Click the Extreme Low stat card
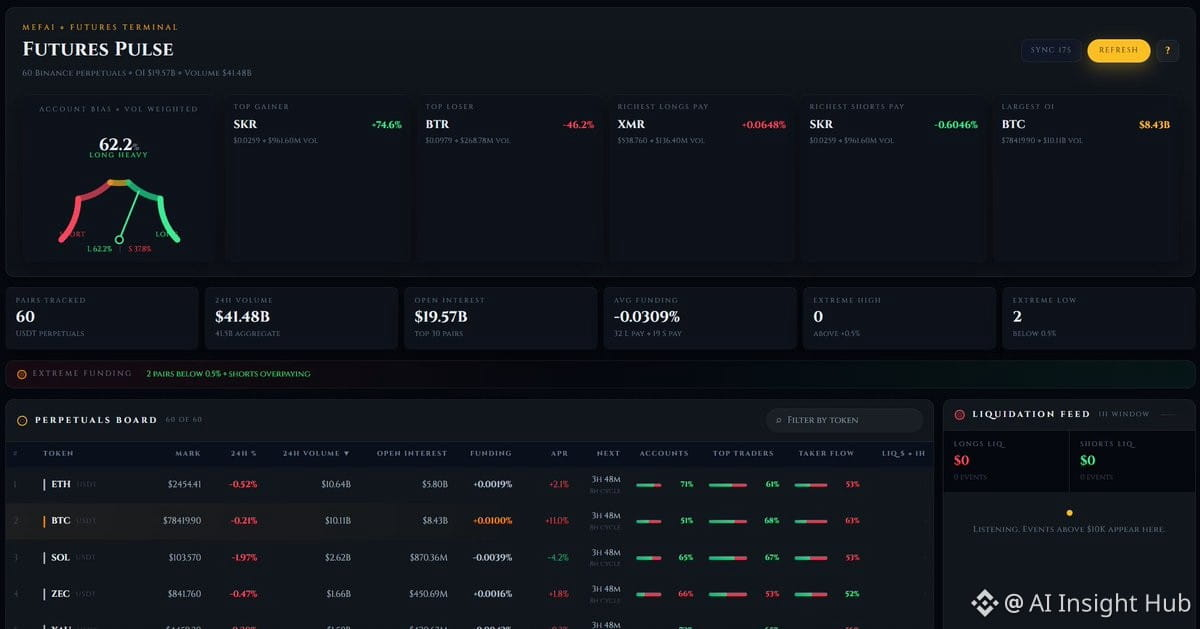This screenshot has height=629, width=1200. [x=1098, y=318]
